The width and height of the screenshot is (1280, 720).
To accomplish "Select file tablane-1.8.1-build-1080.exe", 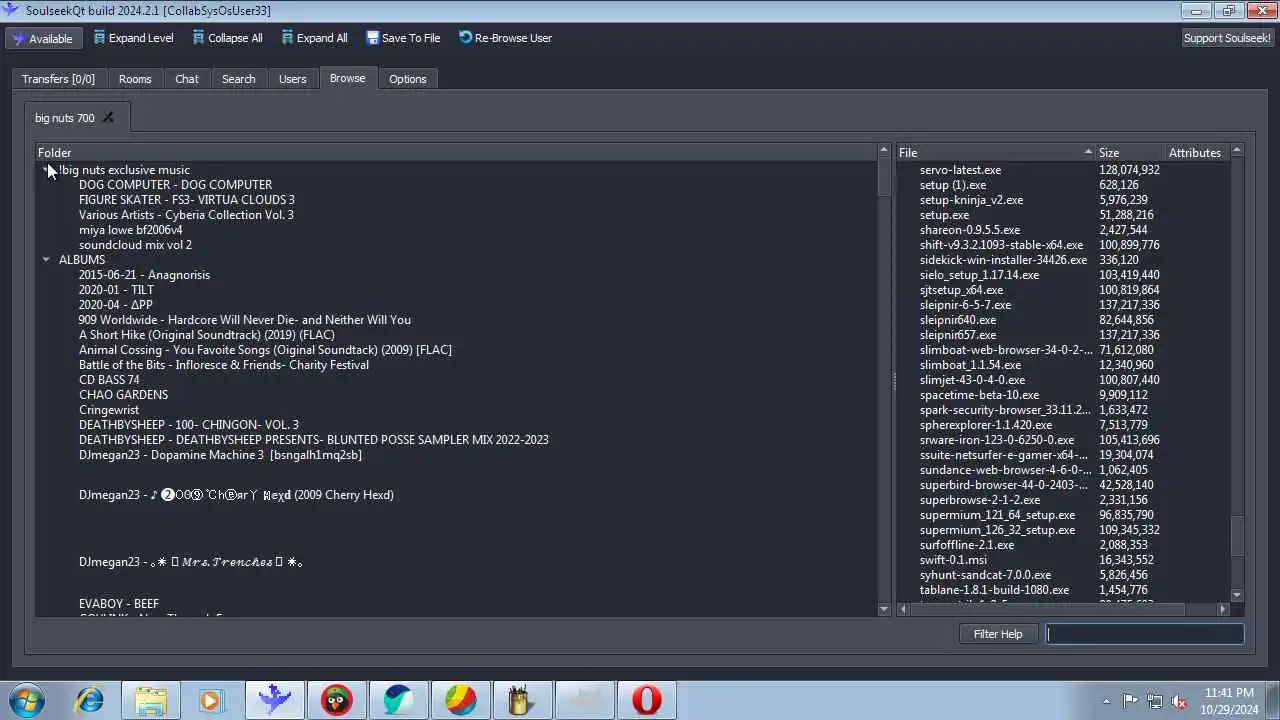I will pyautogui.click(x=994, y=590).
